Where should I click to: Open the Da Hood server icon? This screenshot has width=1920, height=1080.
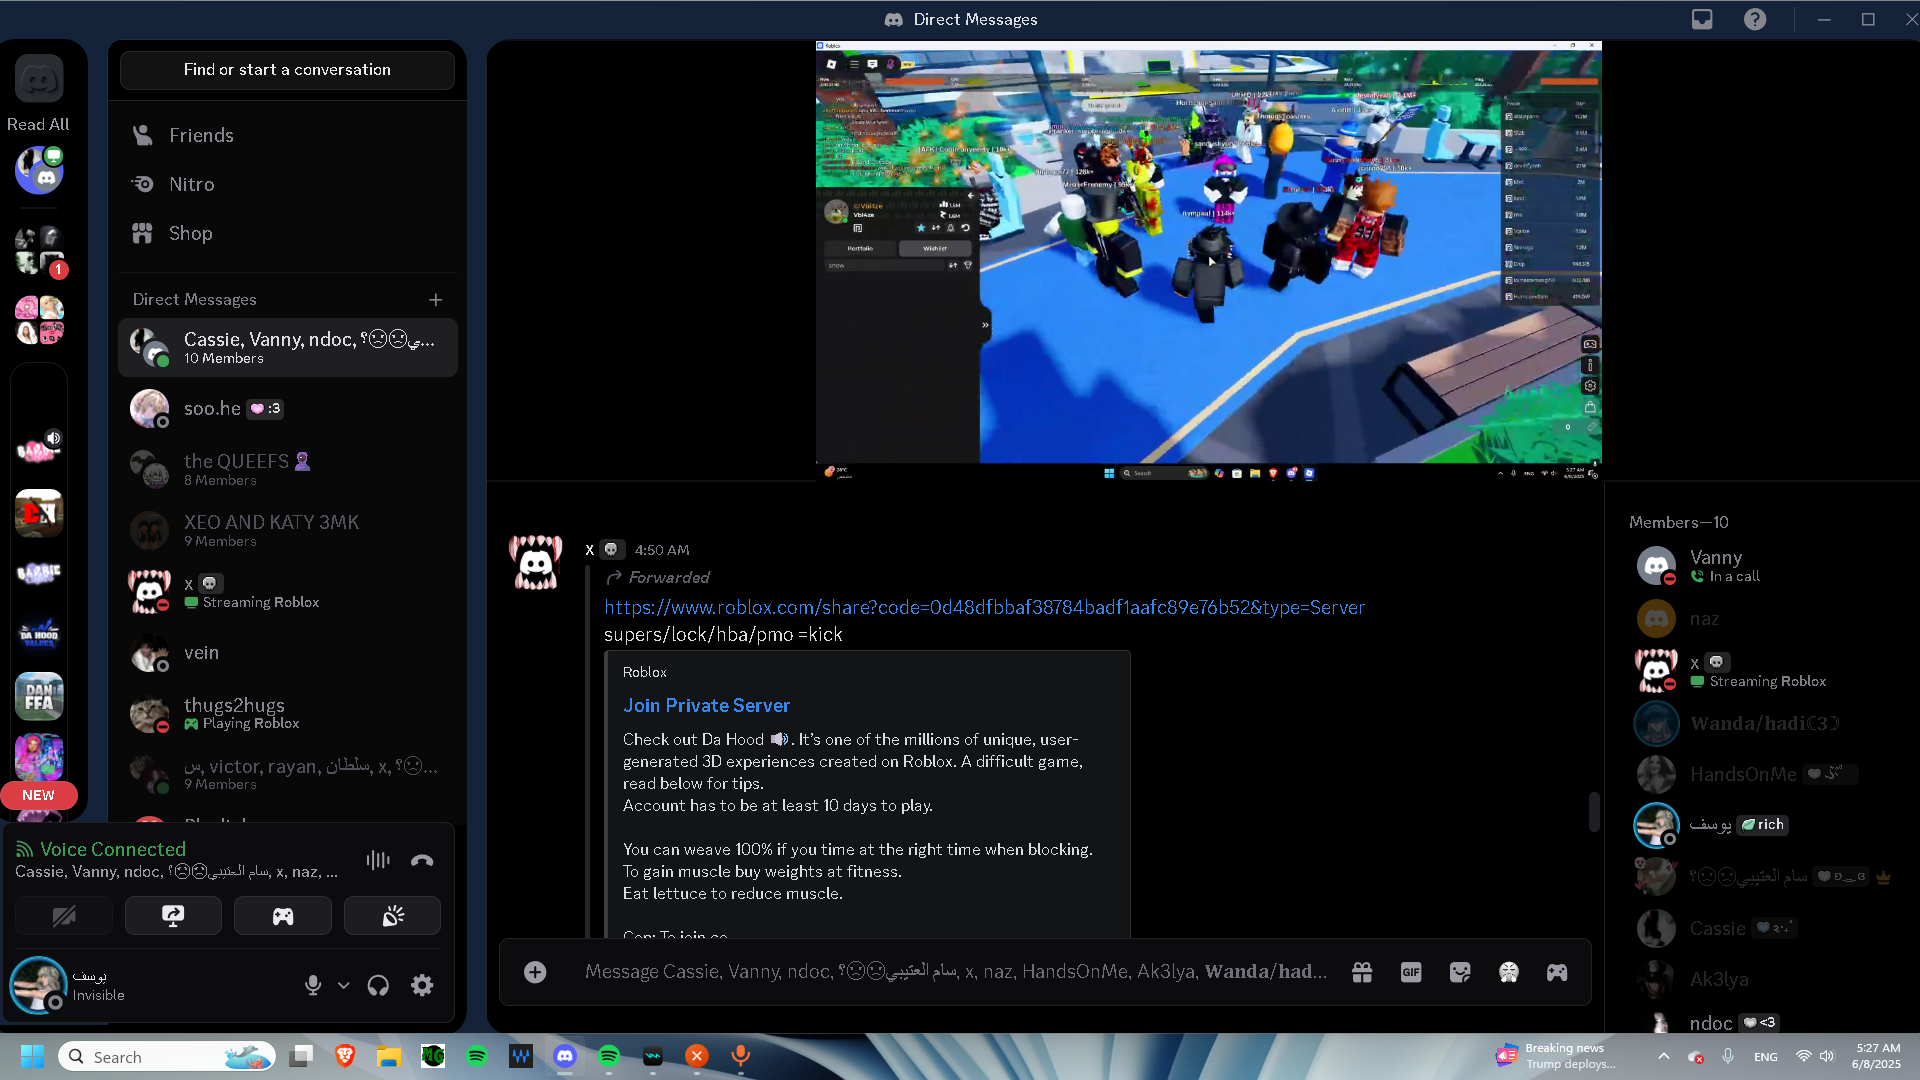tap(39, 635)
